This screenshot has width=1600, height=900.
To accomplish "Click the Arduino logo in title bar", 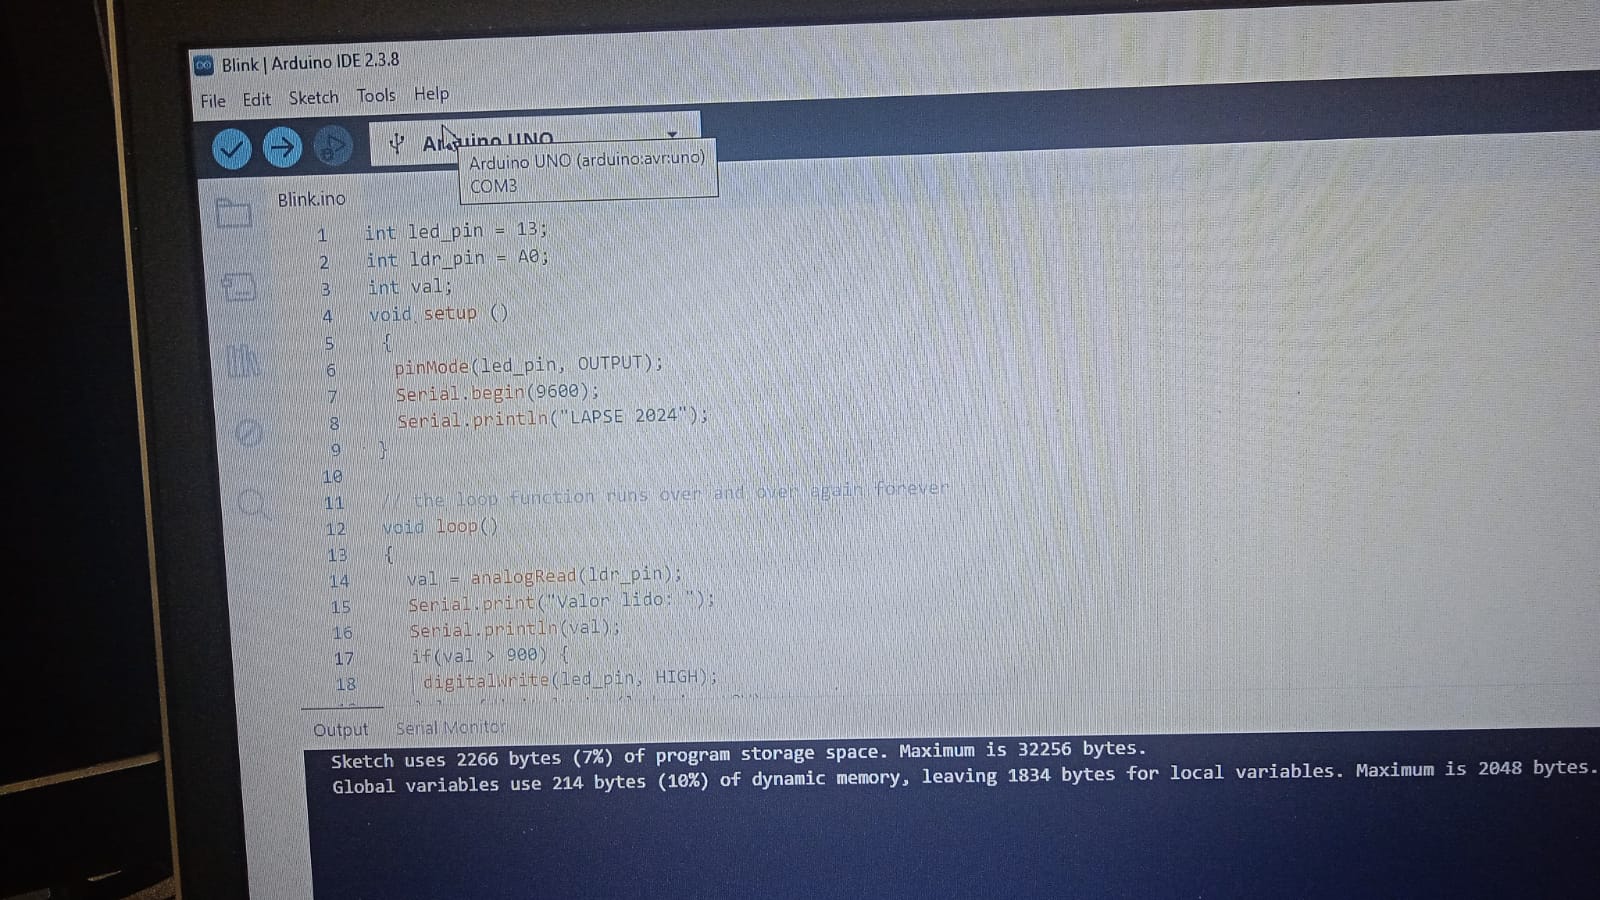I will click(204, 65).
